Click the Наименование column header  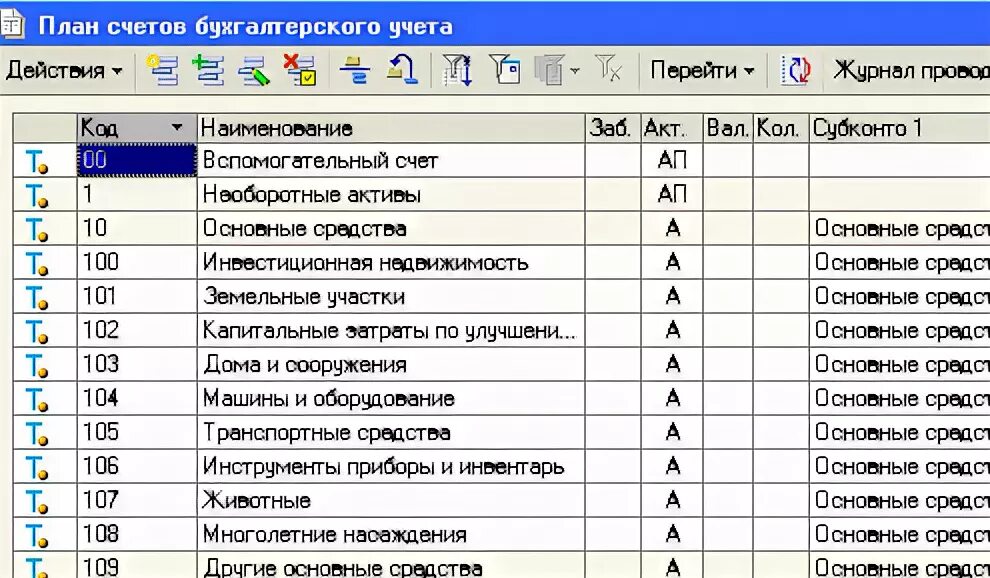tap(391, 128)
